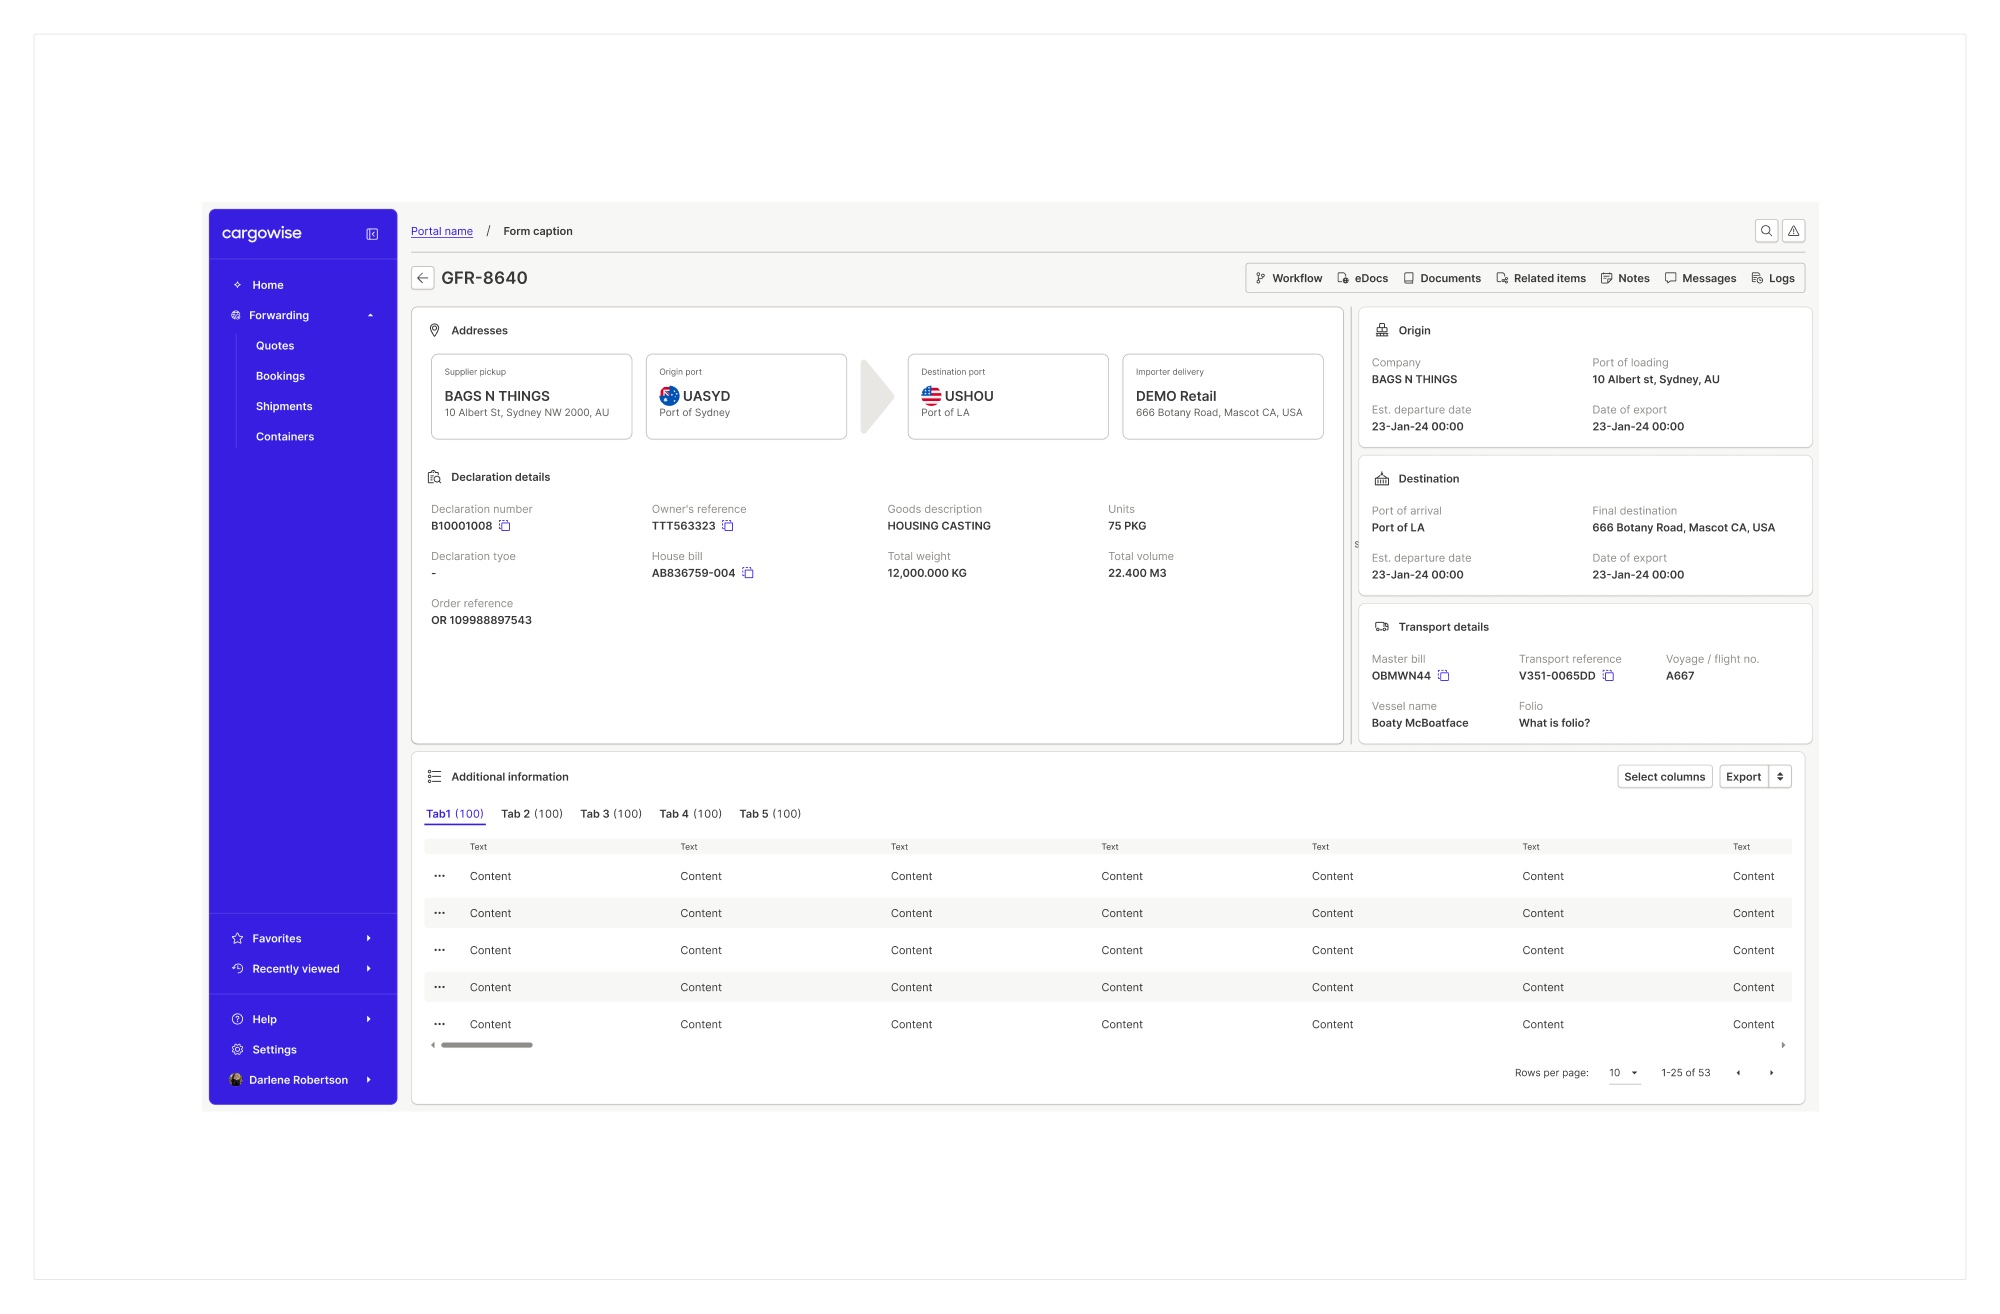Open row actions for the fourth Content row
The height and width of the screenshot is (1314, 2000).
[439, 987]
